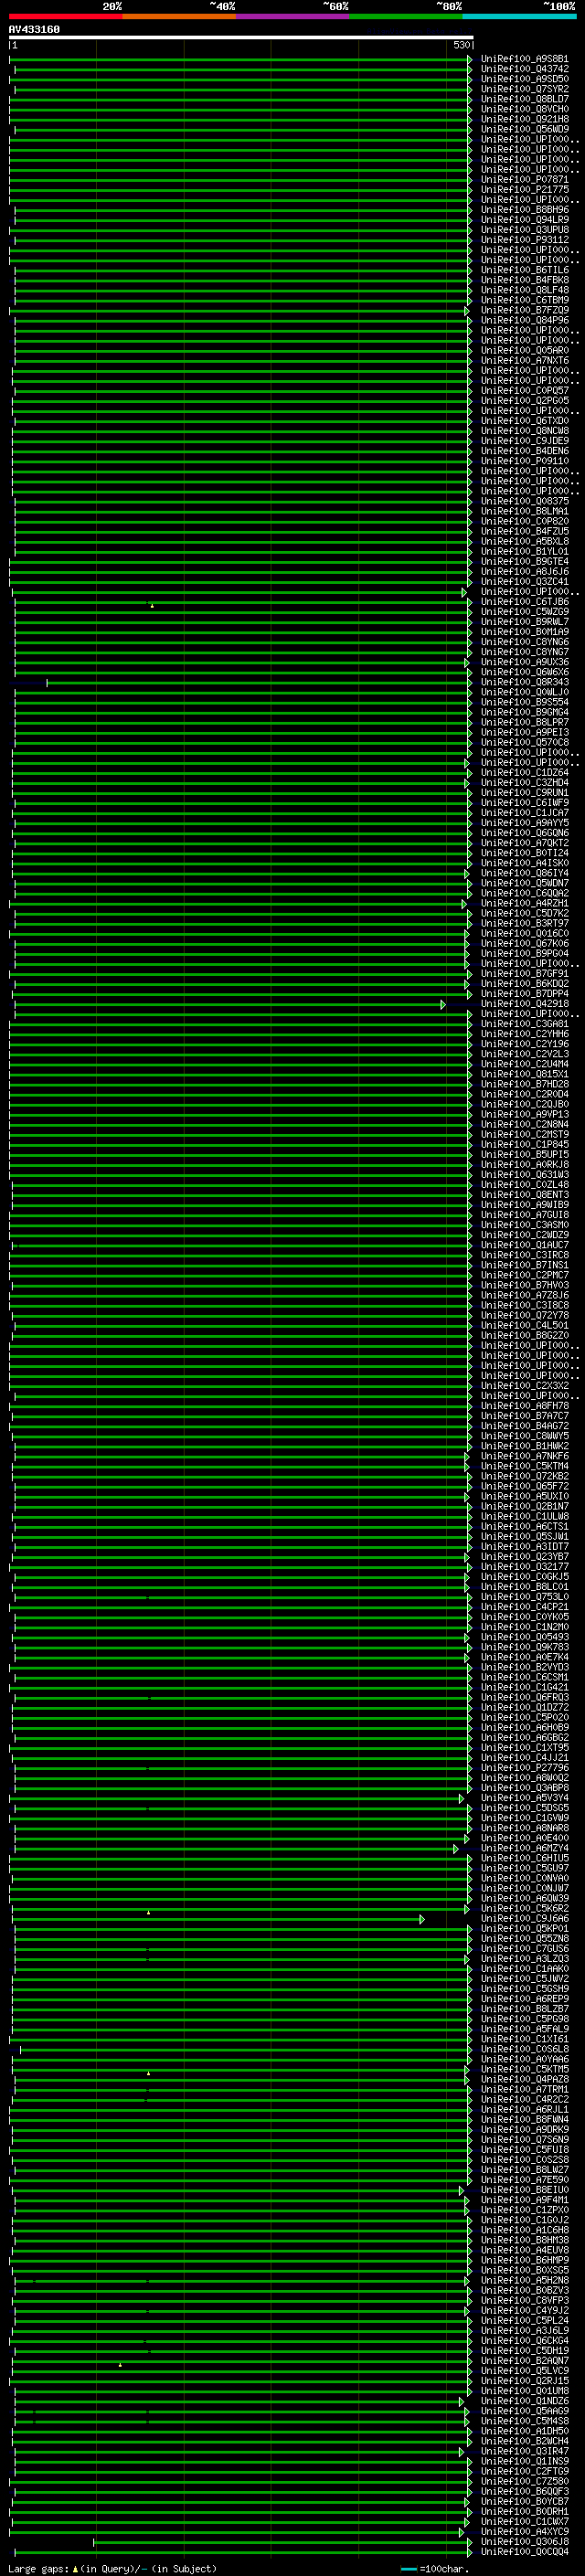Screen dimensions: 585x2576
Task: Open hit UniRef100_A9SD50
Action: pos(524,79)
